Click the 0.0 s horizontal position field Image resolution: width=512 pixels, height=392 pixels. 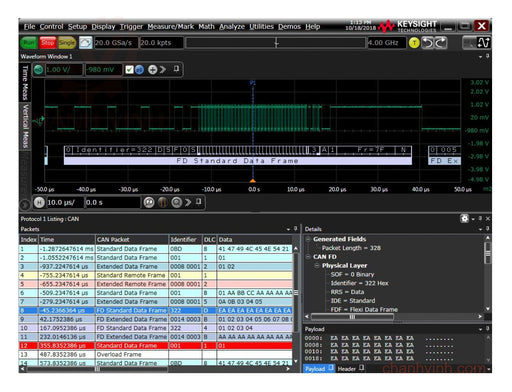[x=113, y=202]
